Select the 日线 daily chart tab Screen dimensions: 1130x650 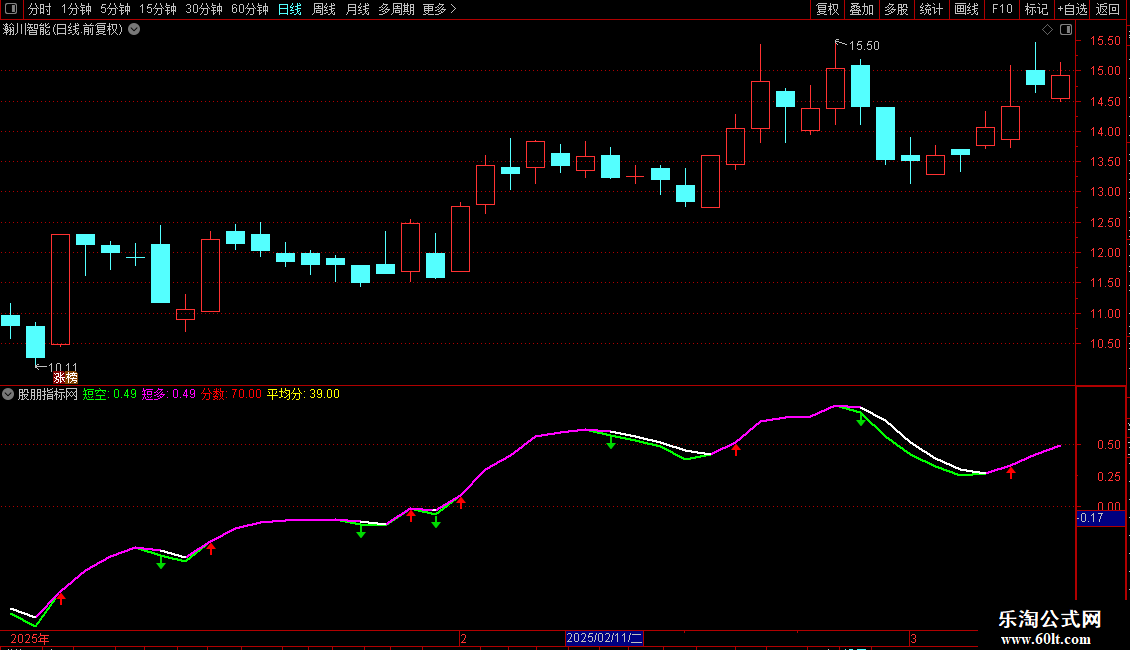[x=290, y=9]
